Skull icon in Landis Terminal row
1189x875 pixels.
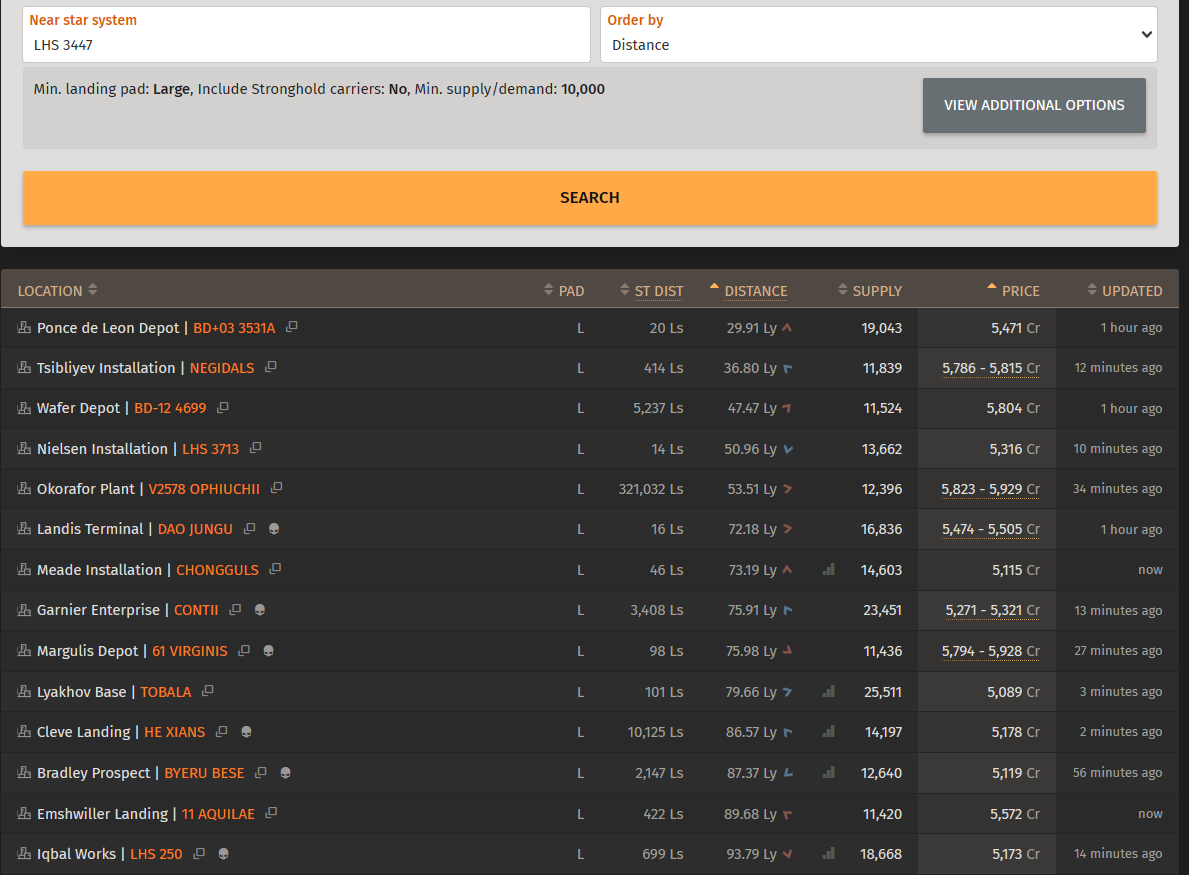click(275, 528)
